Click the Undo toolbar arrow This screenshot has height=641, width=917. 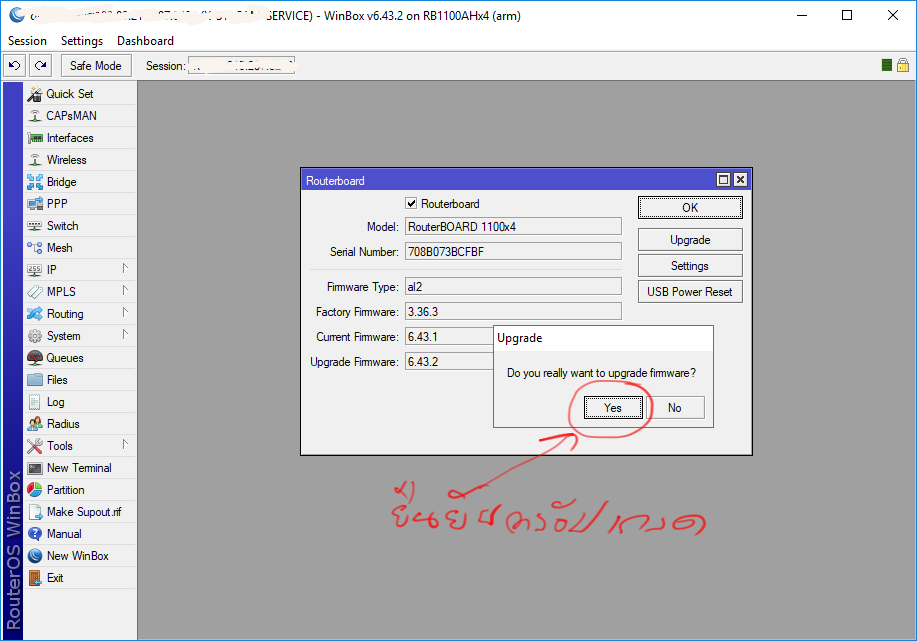tap(15, 66)
